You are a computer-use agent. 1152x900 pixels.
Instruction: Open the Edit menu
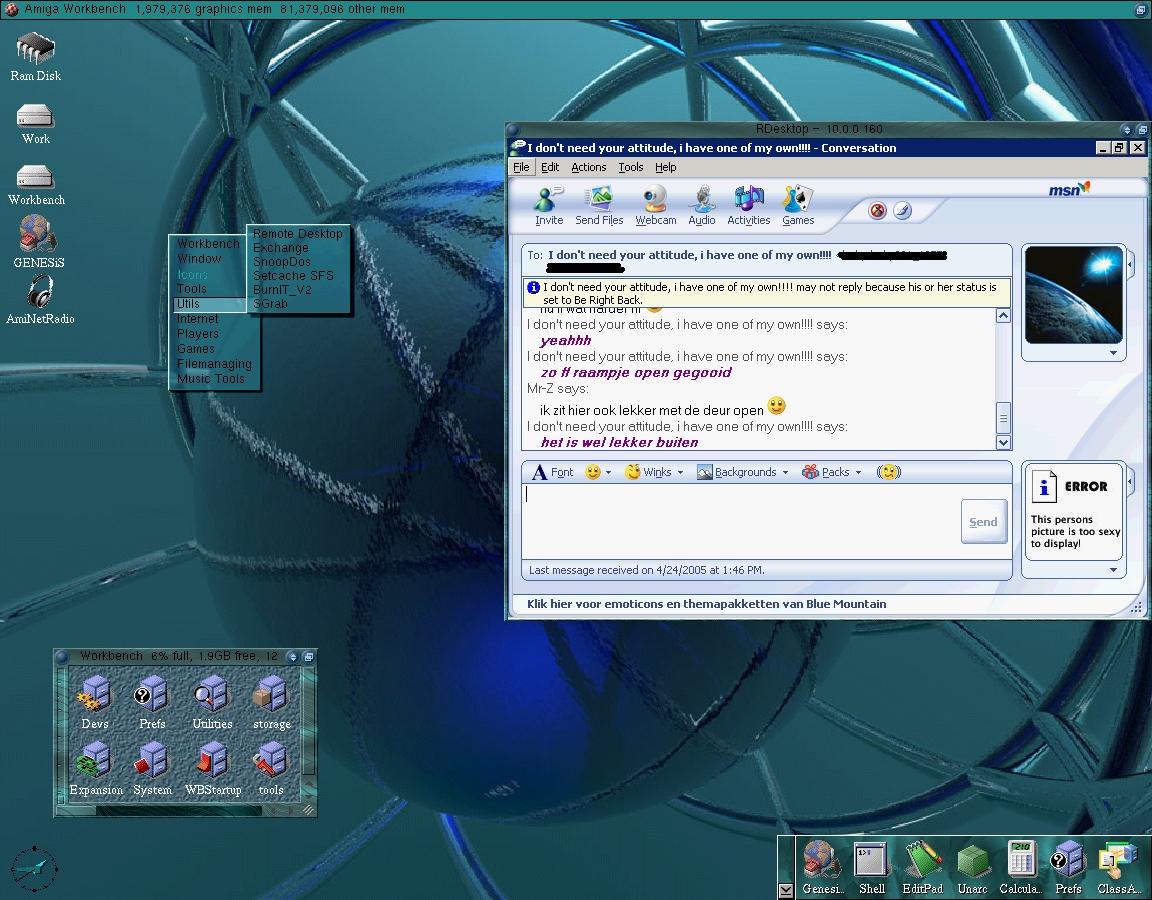point(550,167)
